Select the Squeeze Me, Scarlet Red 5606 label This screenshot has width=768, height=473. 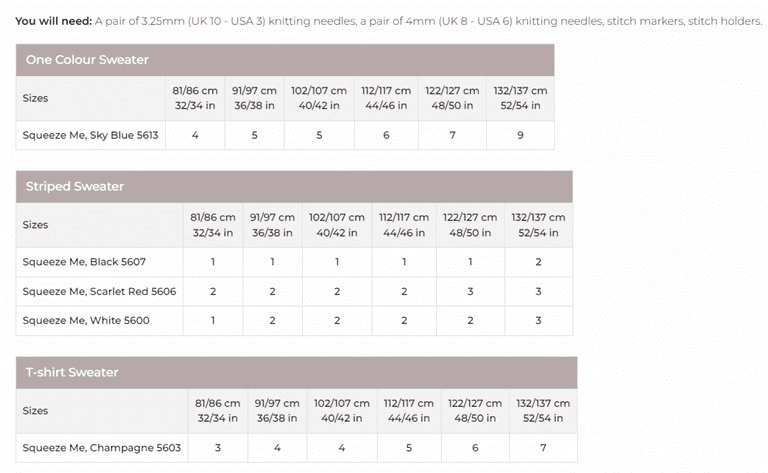click(99, 291)
